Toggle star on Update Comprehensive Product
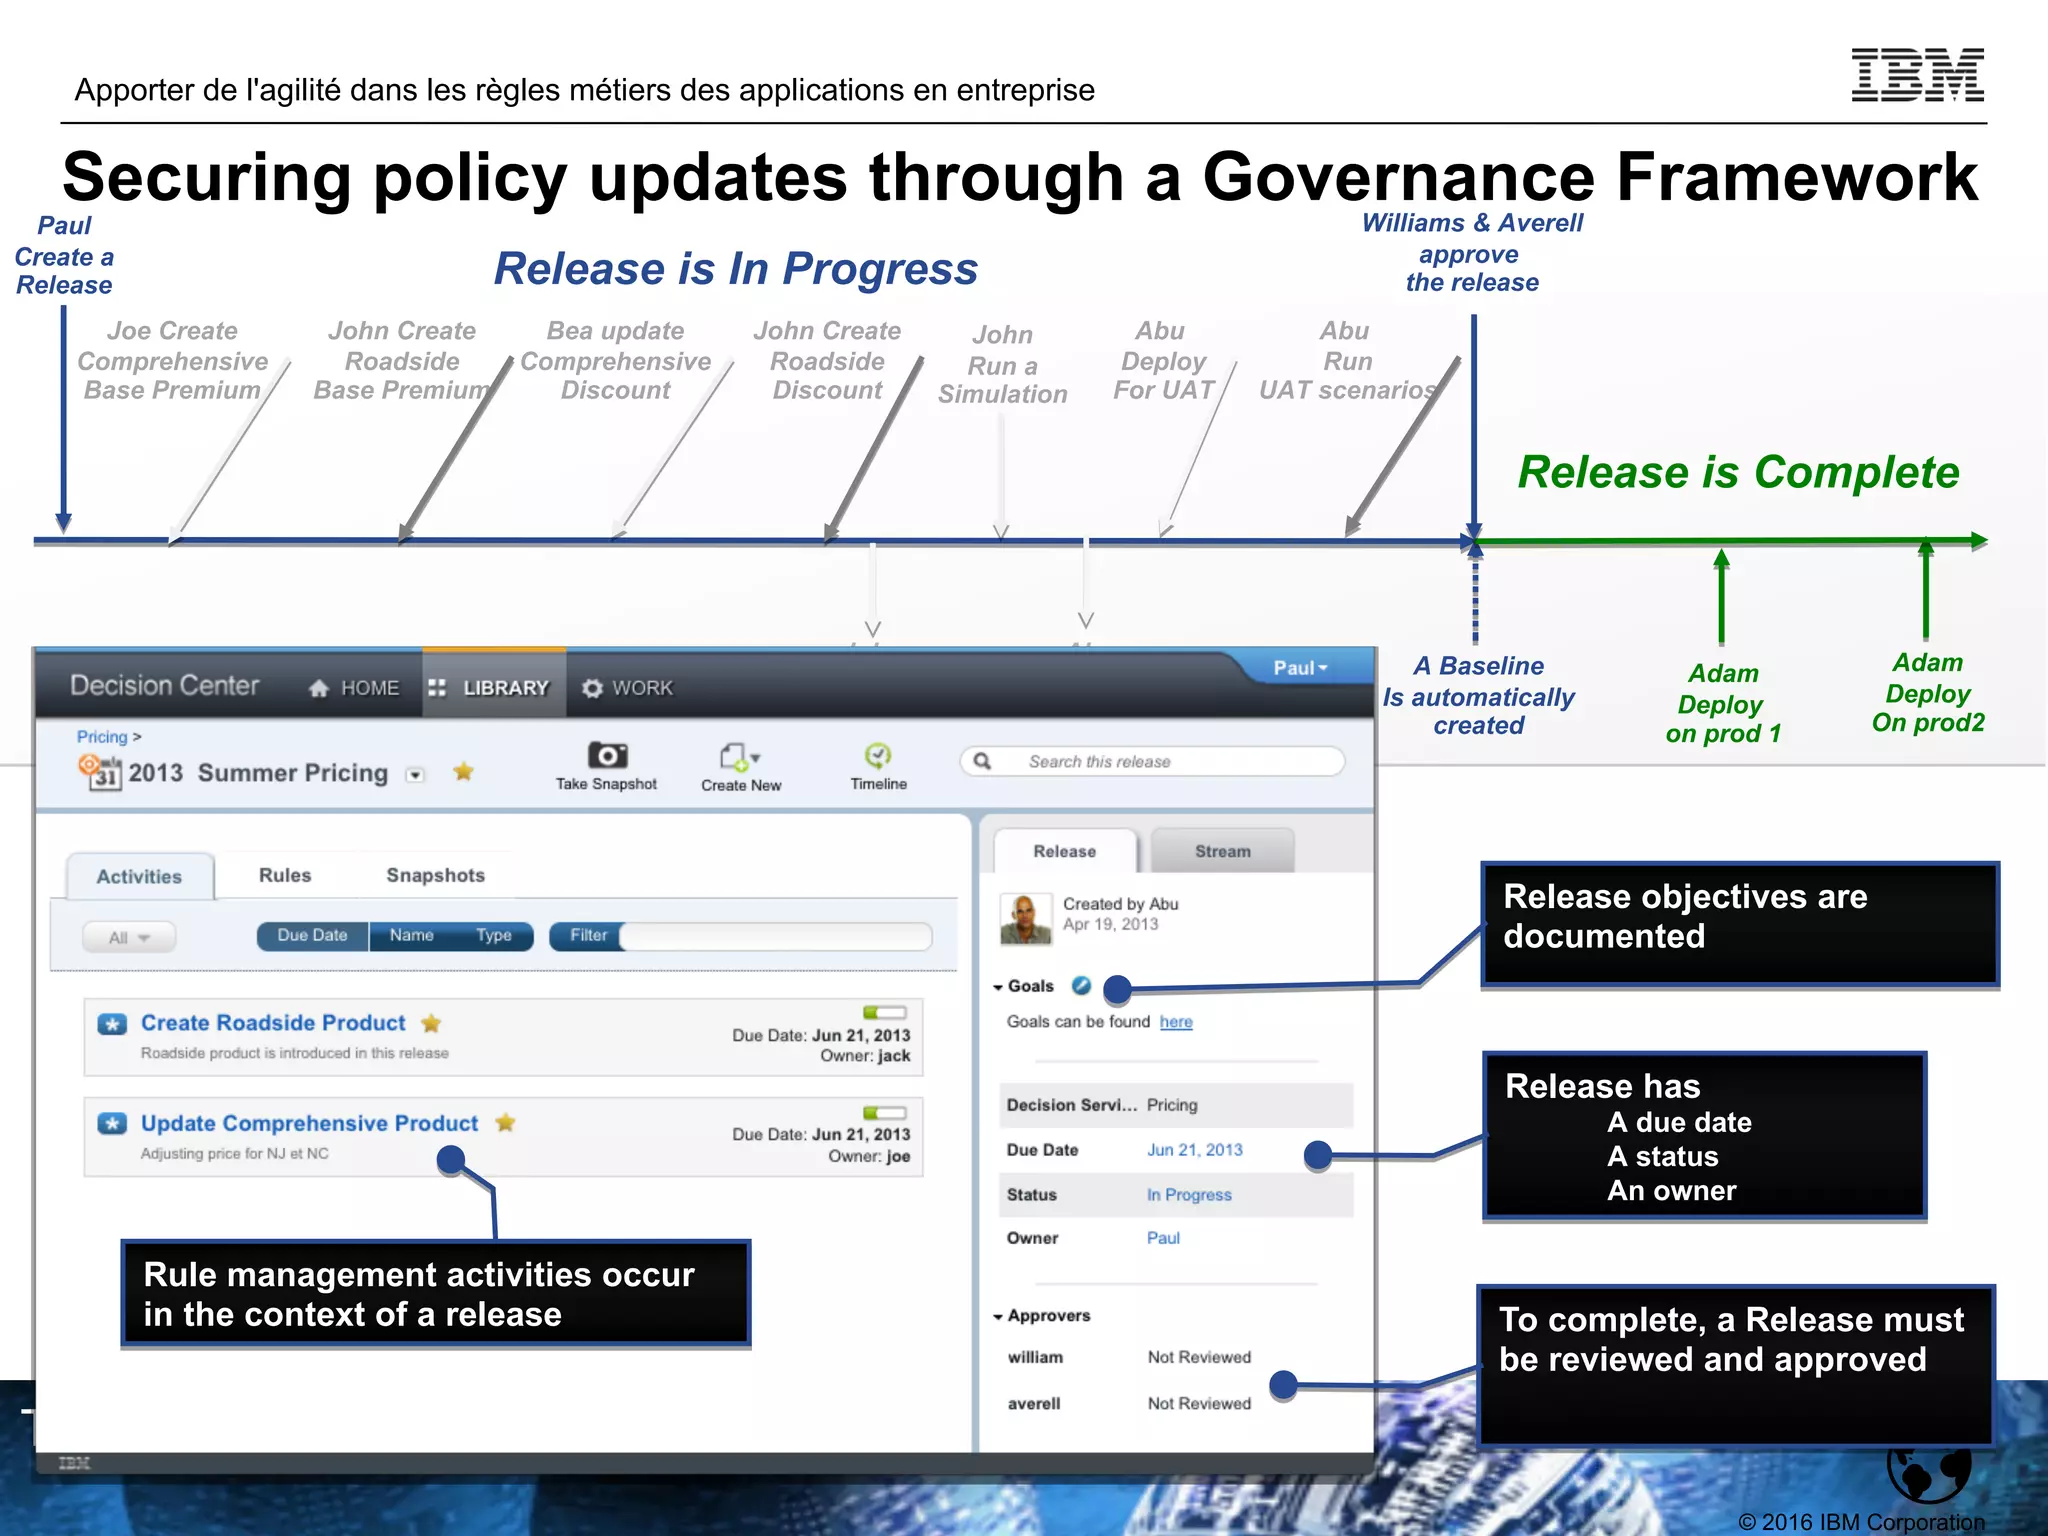2048x1536 pixels. click(x=505, y=1123)
